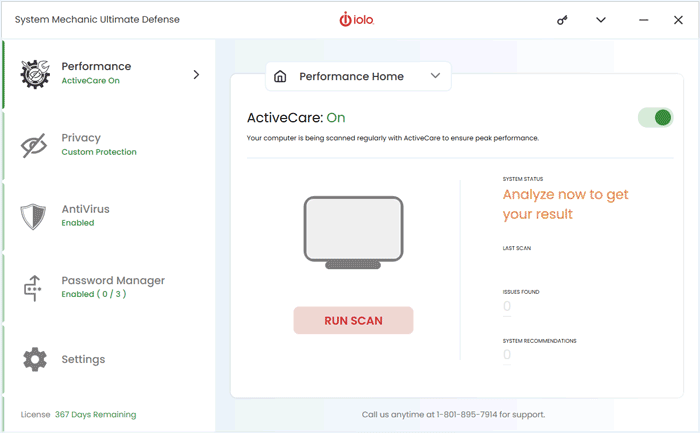700x433 pixels.
Task: Open the title bar chevron menu
Action: (x=601, y=20)
